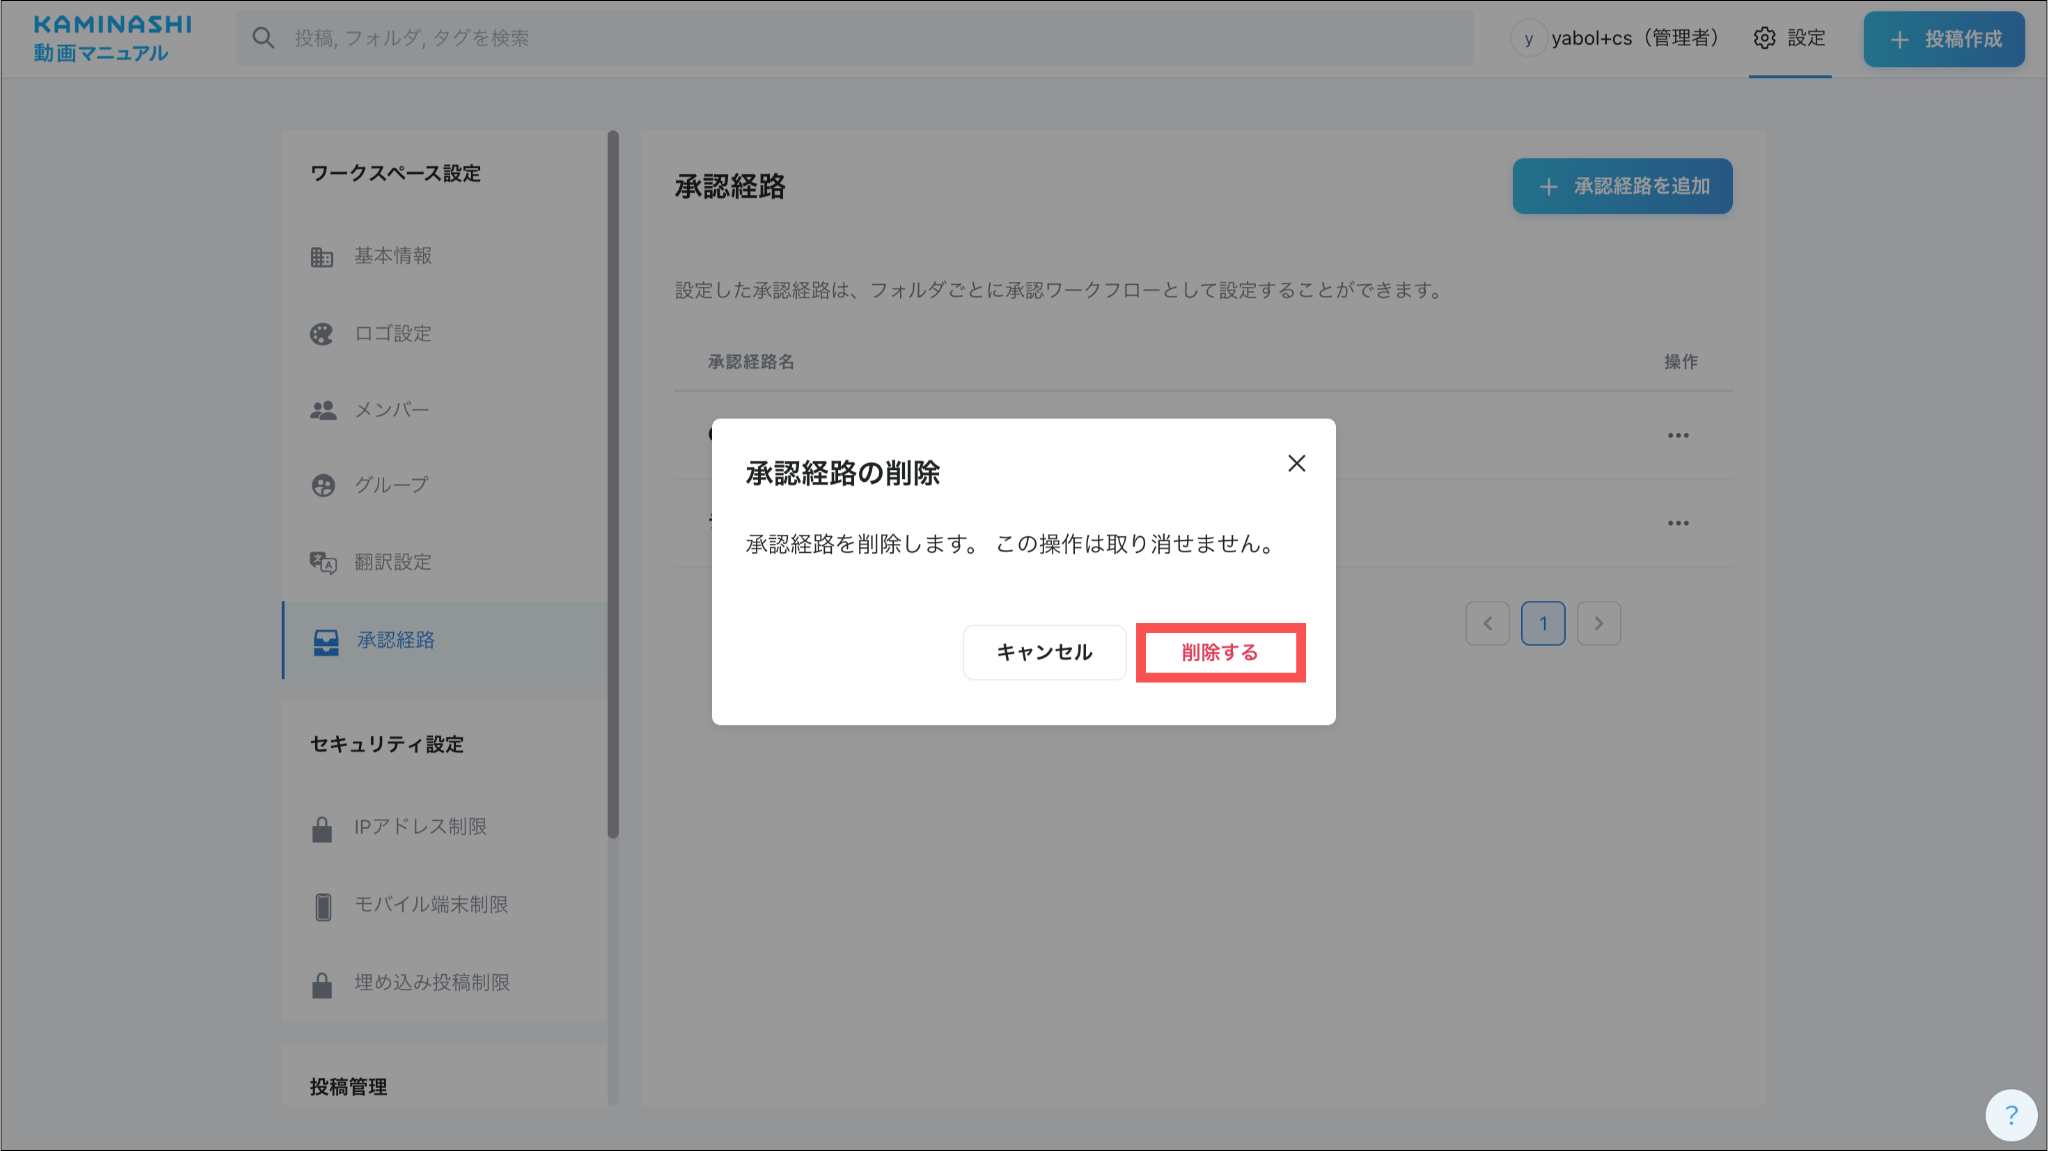Screen dimensions: 2048x1151
Task: Open the 翻訳設定 translate icon
Action: point(322,563)
